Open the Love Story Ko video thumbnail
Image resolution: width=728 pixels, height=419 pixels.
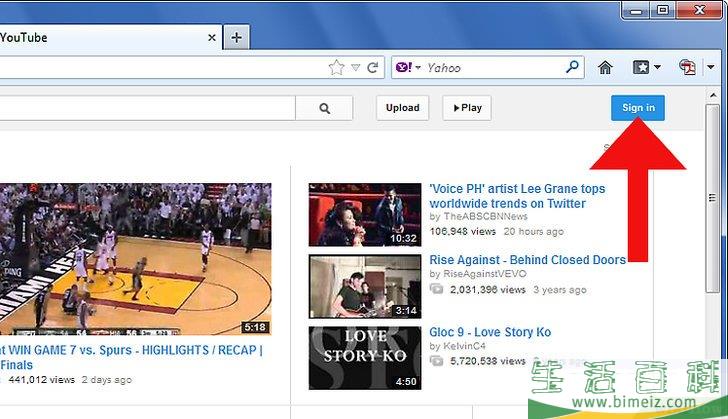tap(365, 358)
